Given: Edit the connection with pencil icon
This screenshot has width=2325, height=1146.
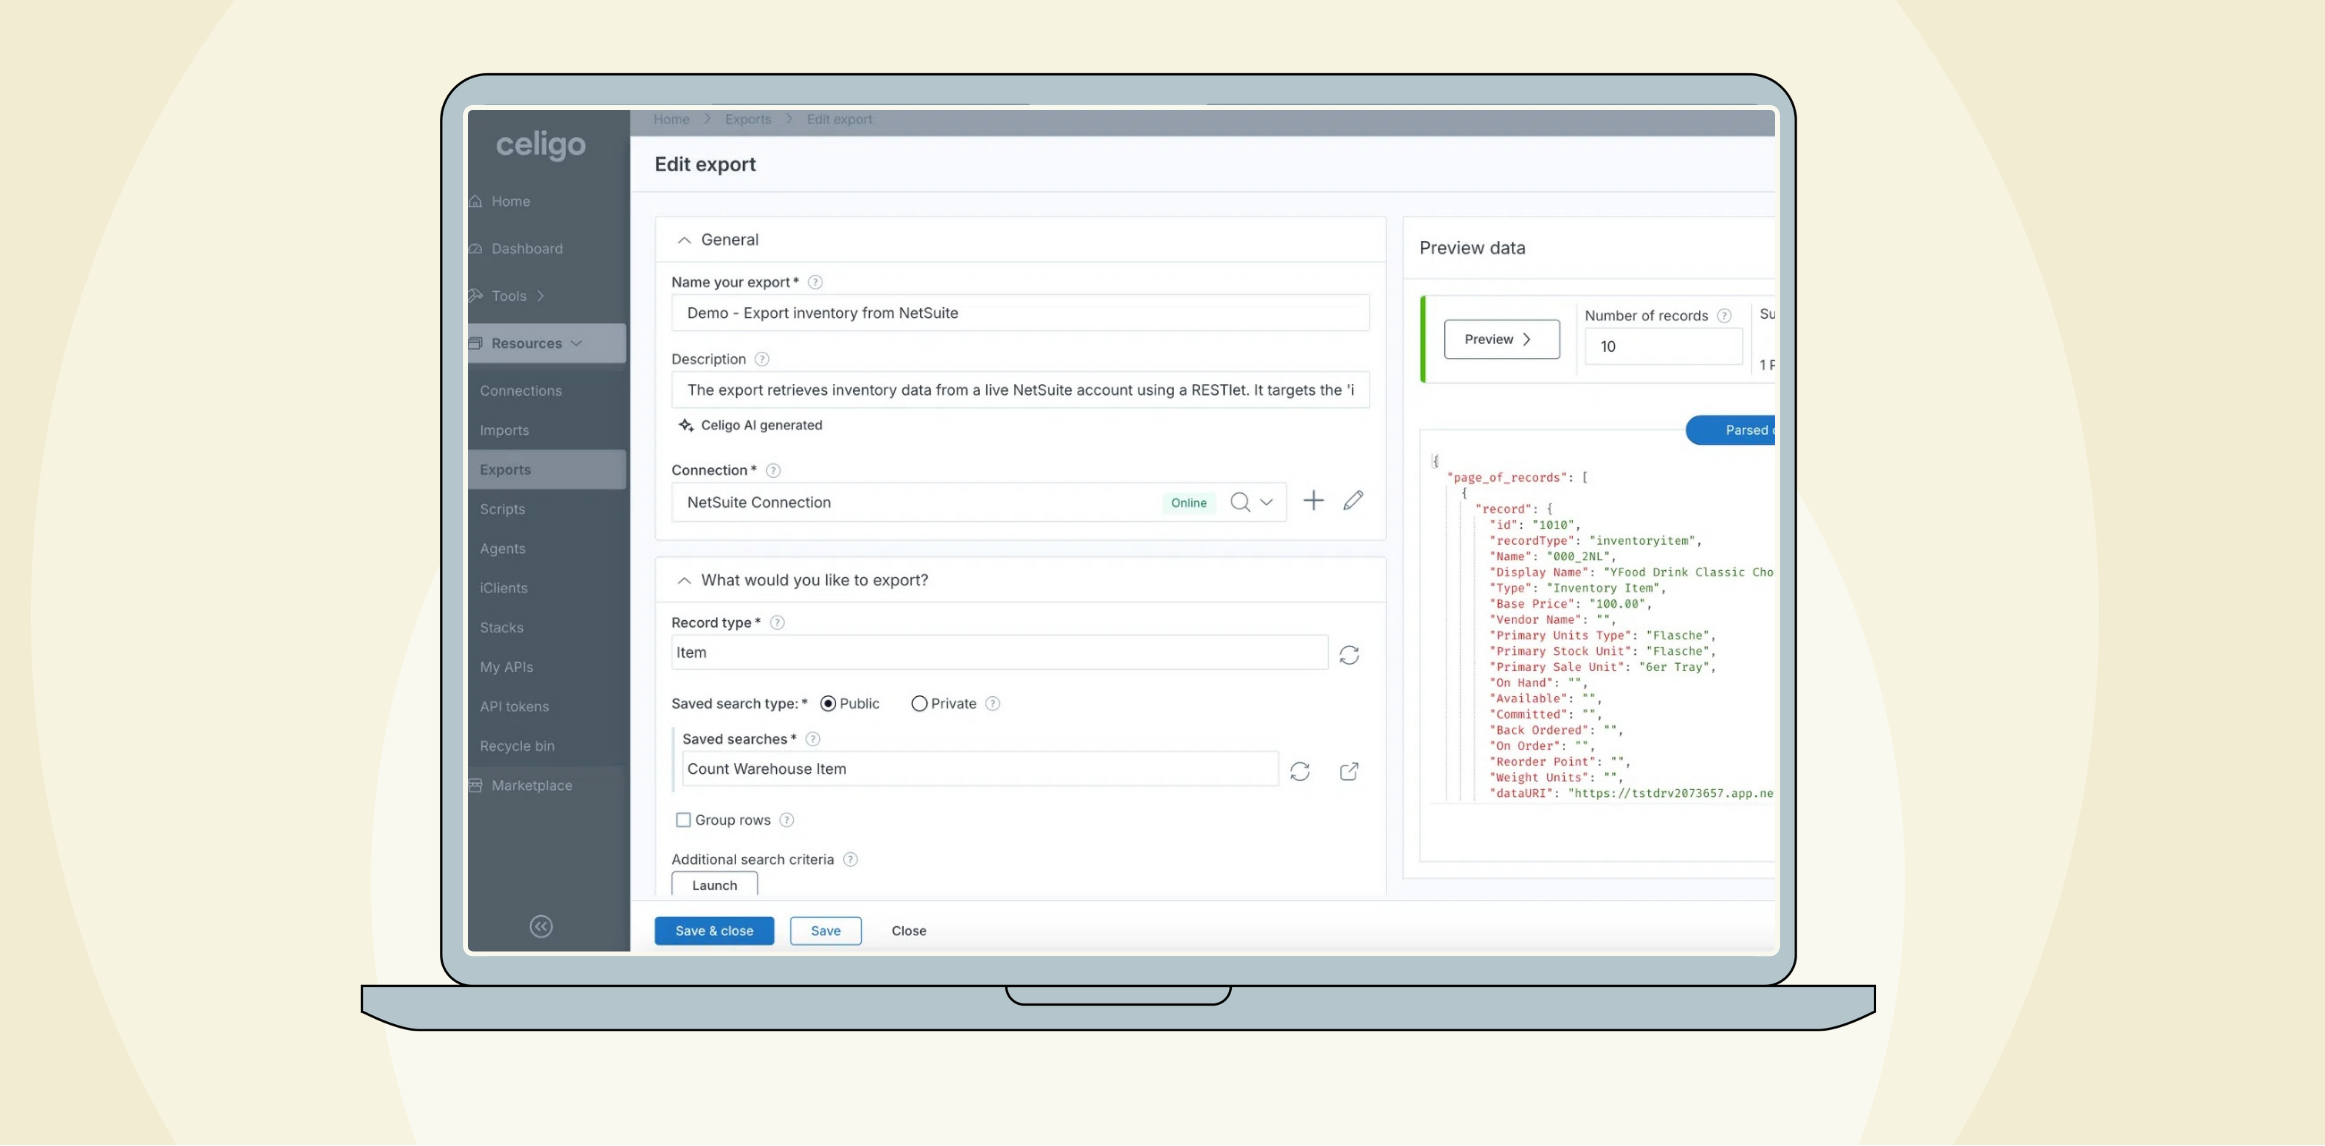Looking at the screenshot, I should 1353,501.
